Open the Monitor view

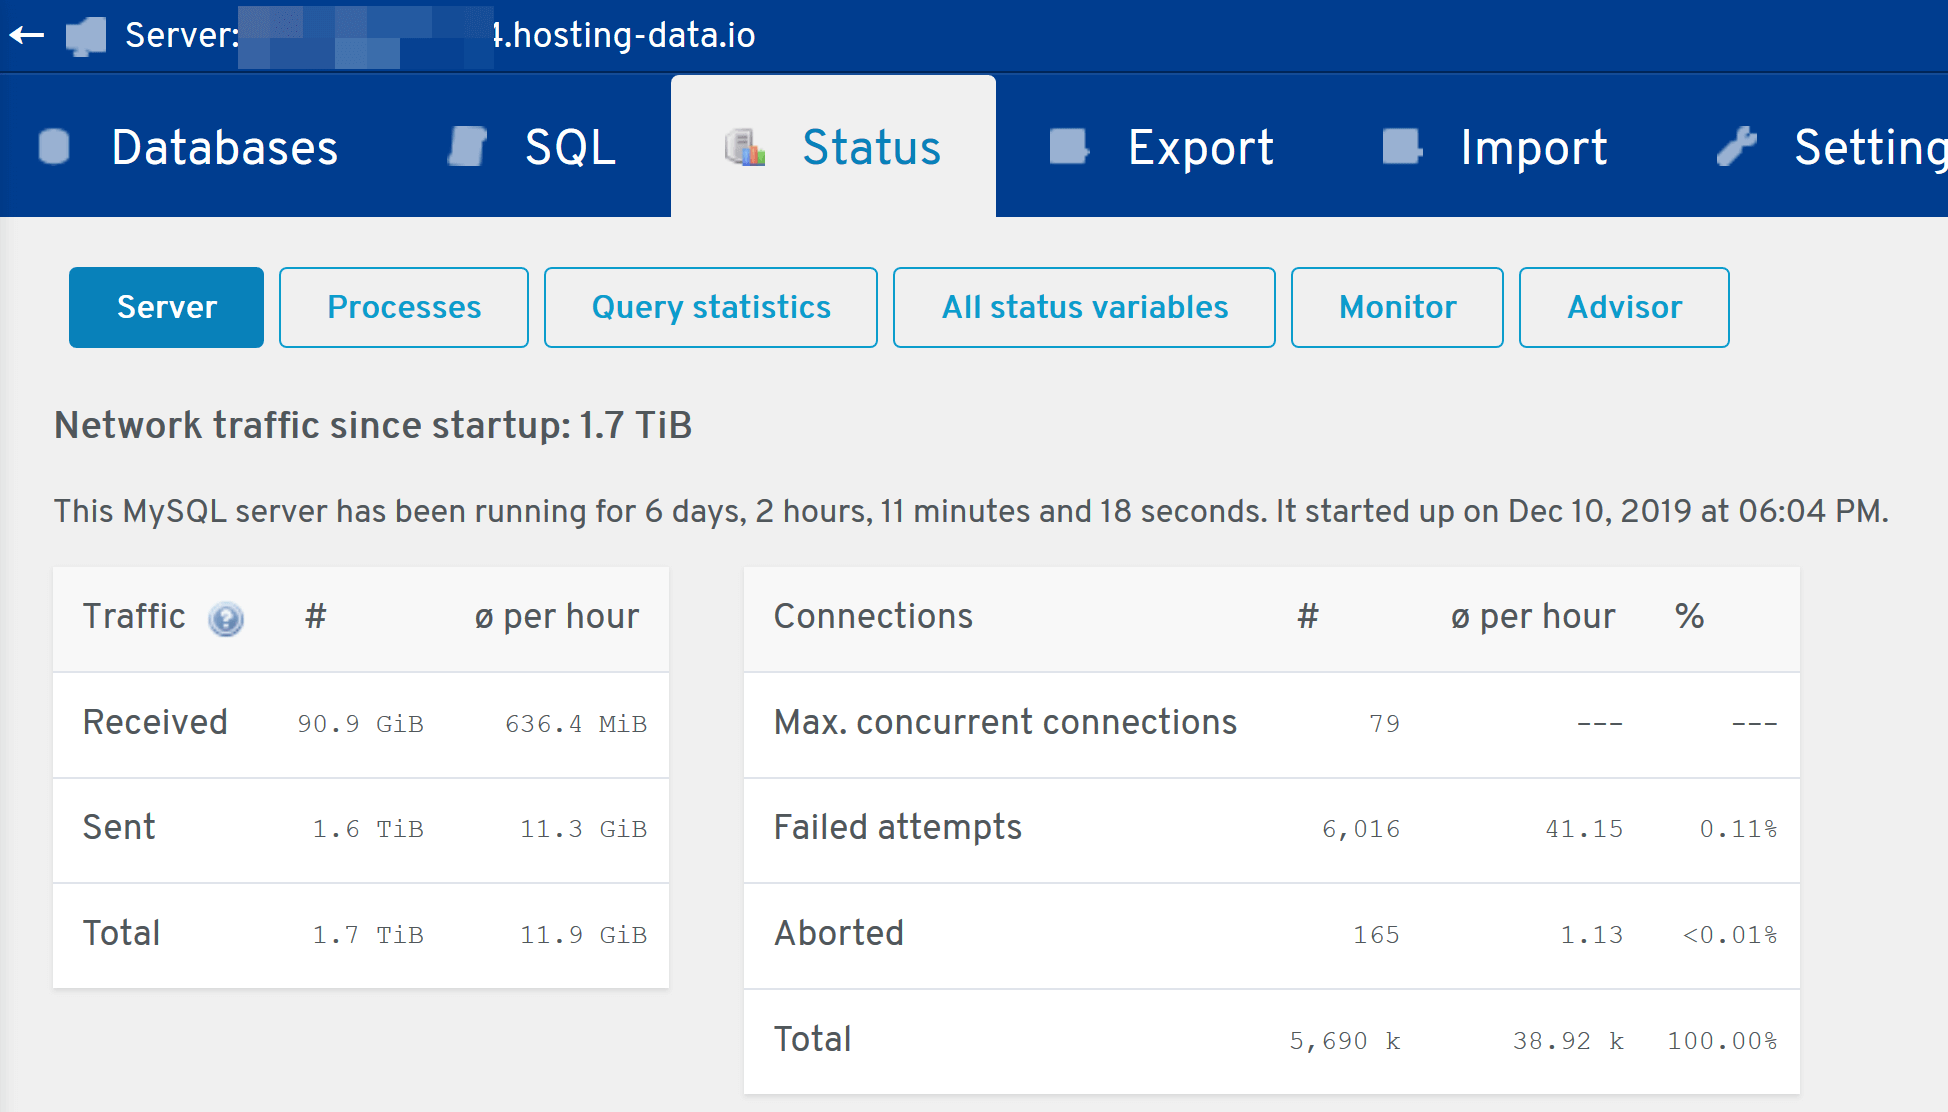tap(1397, 307)
